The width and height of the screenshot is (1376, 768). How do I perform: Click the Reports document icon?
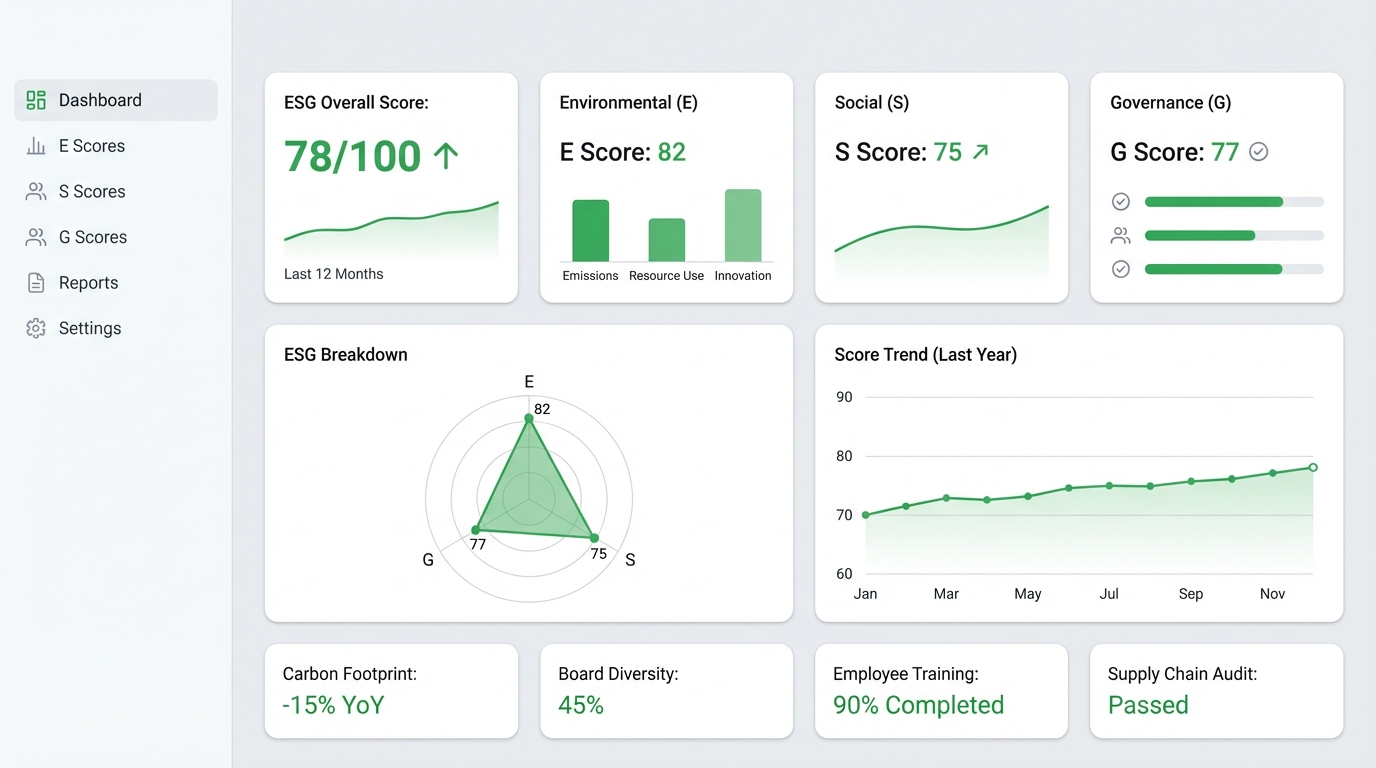36,283
